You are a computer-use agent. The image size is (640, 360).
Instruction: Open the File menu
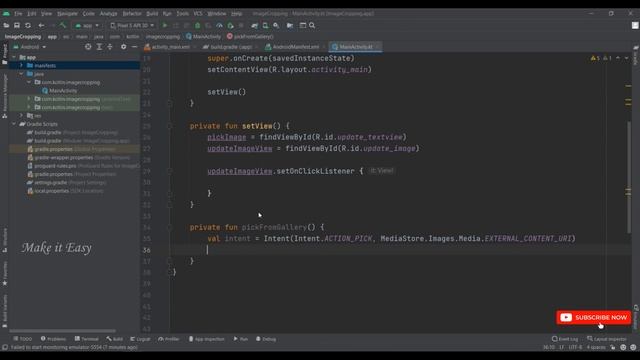[18, 13]
